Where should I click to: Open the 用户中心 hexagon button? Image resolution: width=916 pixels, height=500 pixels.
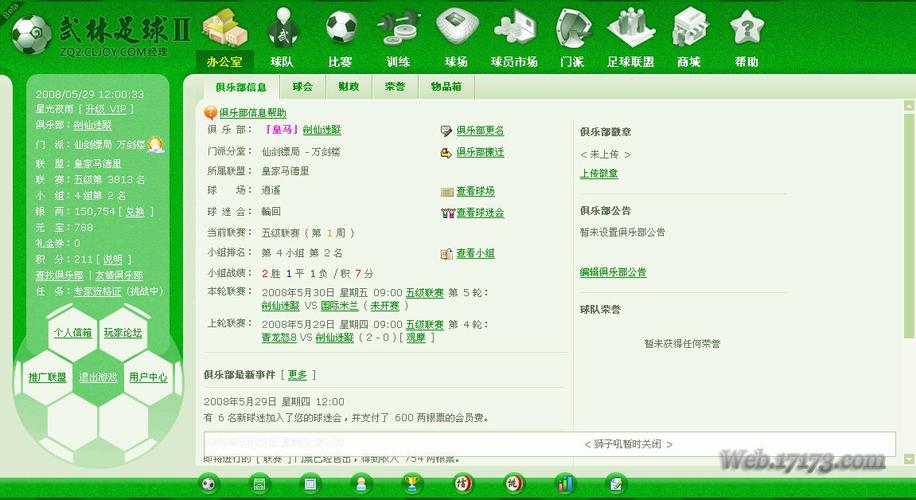click(x=148, y=377)
